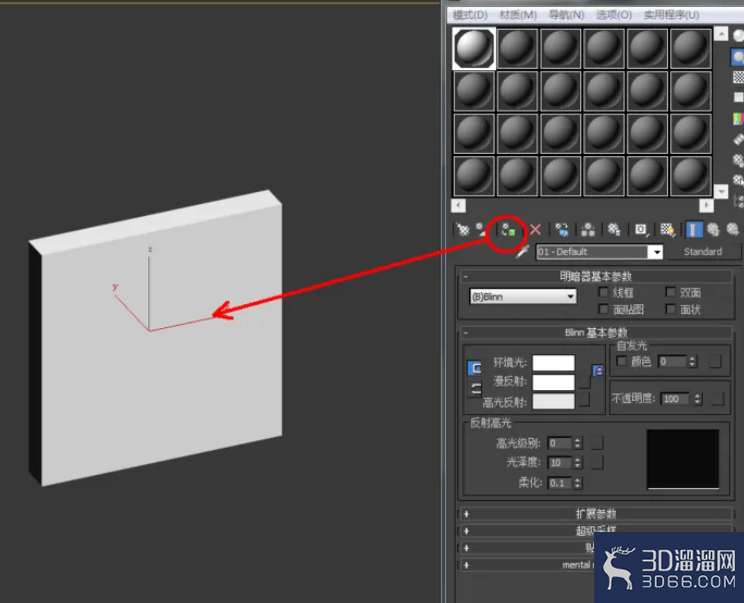This screenshot has width=744, height=603.
Task: Click map button next to 高光反射 swatch
Action: [x=585, y=400]
